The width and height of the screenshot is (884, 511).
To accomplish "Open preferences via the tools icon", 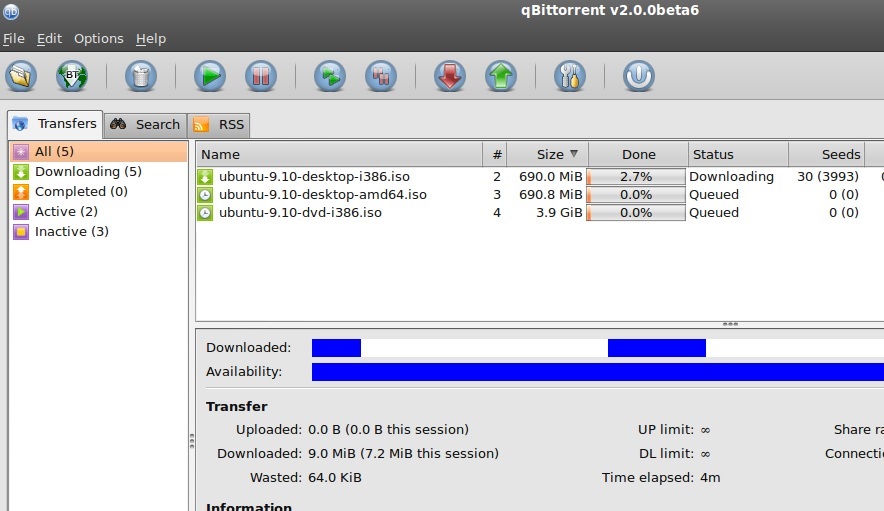I will 569,76.
